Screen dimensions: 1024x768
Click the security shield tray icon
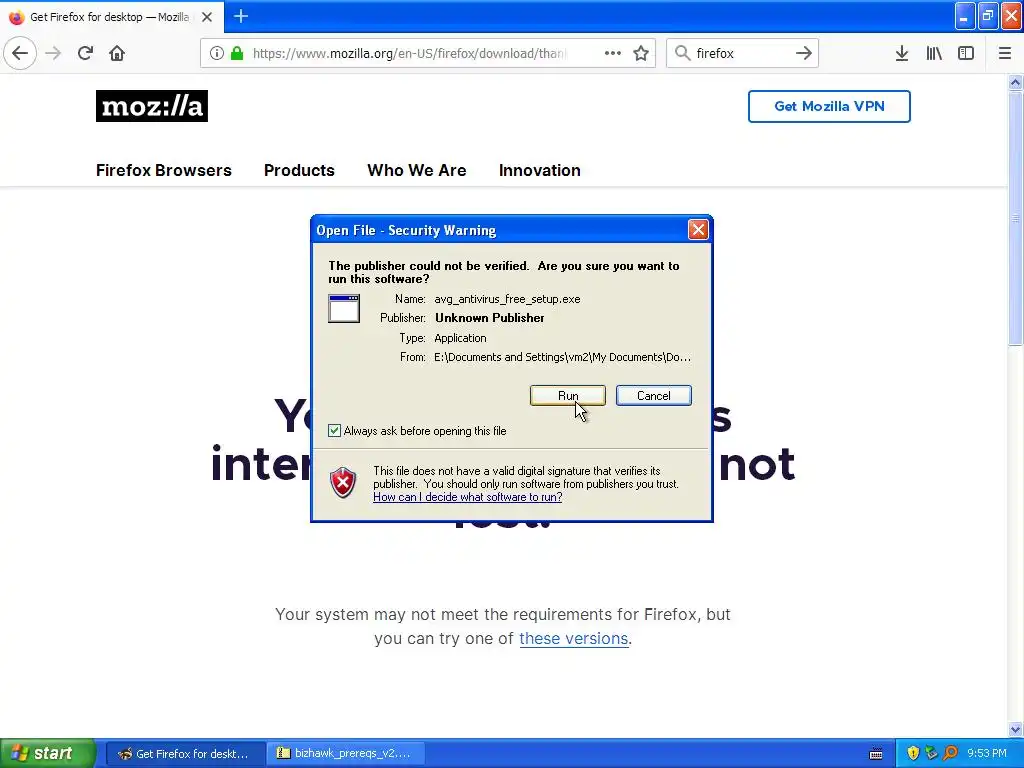pos(913,753)
